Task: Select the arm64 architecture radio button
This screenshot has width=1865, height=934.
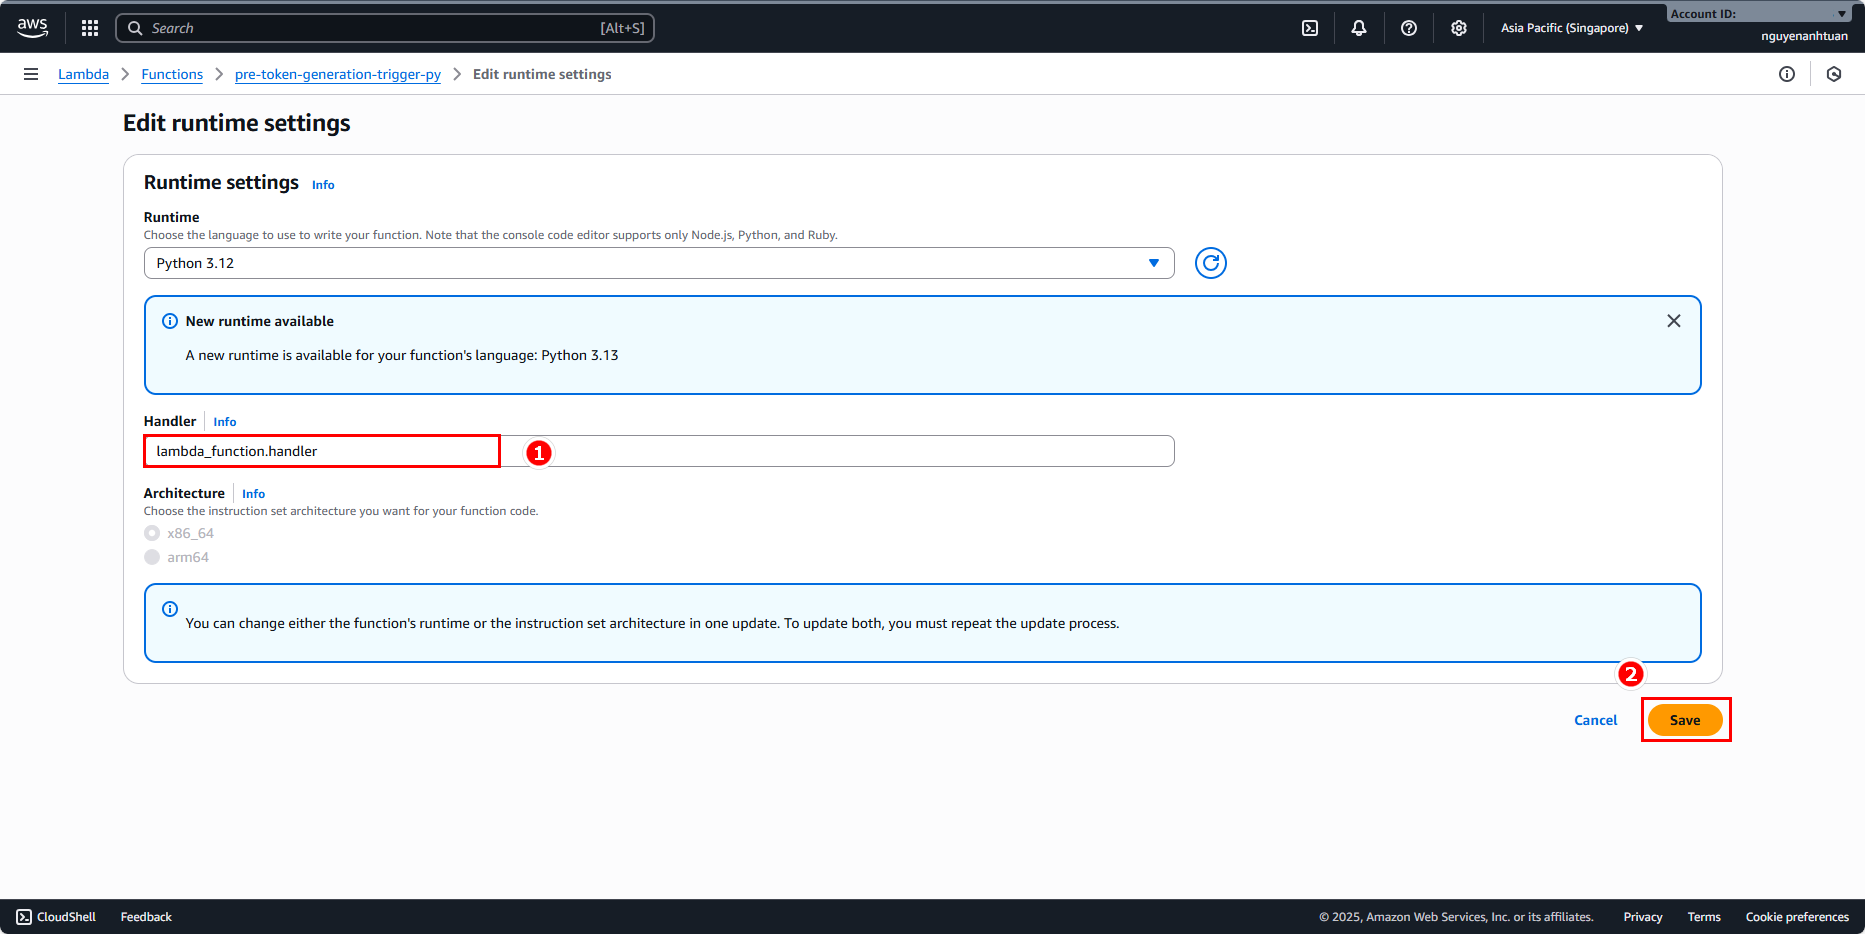Action: coord(152,557)
